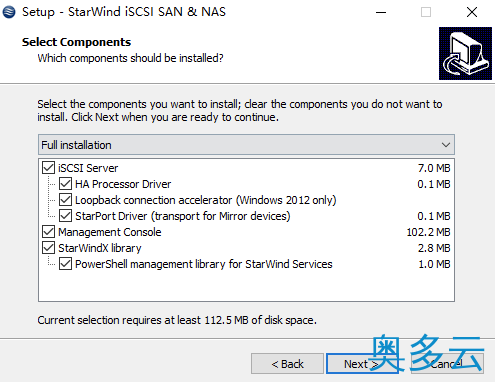Select StarPort Driver row label
The width and height of the screenshot is (495, 382).
pos(183,216)
